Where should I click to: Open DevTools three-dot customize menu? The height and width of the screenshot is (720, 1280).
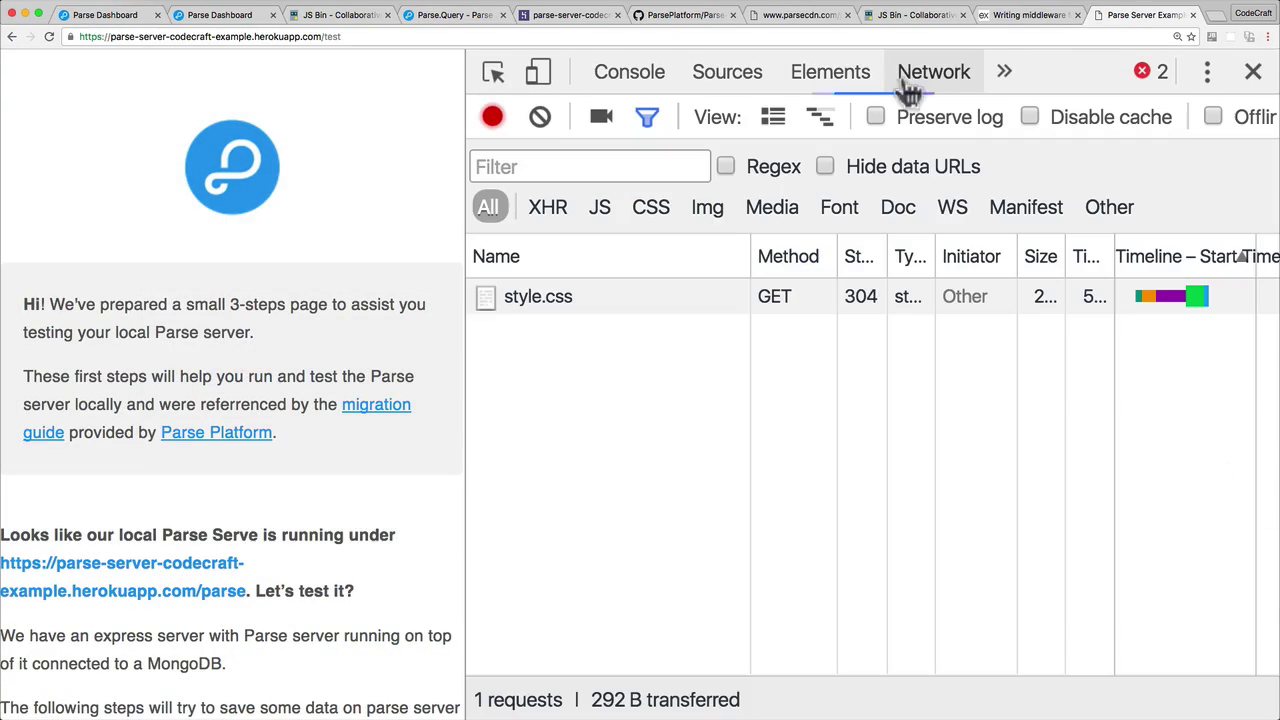[x=1207, y=72]
